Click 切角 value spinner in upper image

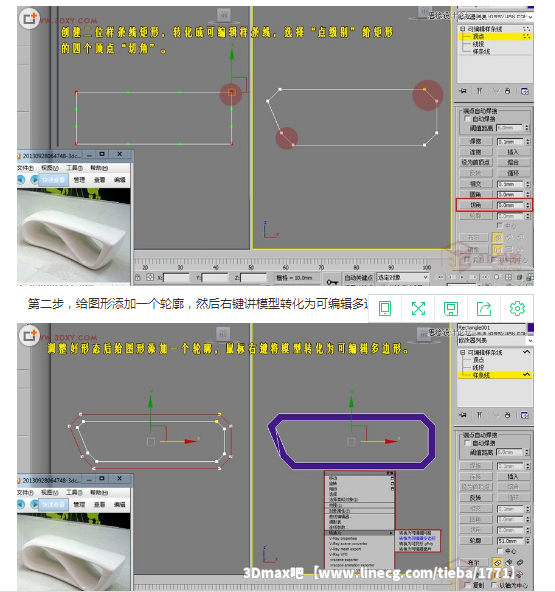[527, 205]
